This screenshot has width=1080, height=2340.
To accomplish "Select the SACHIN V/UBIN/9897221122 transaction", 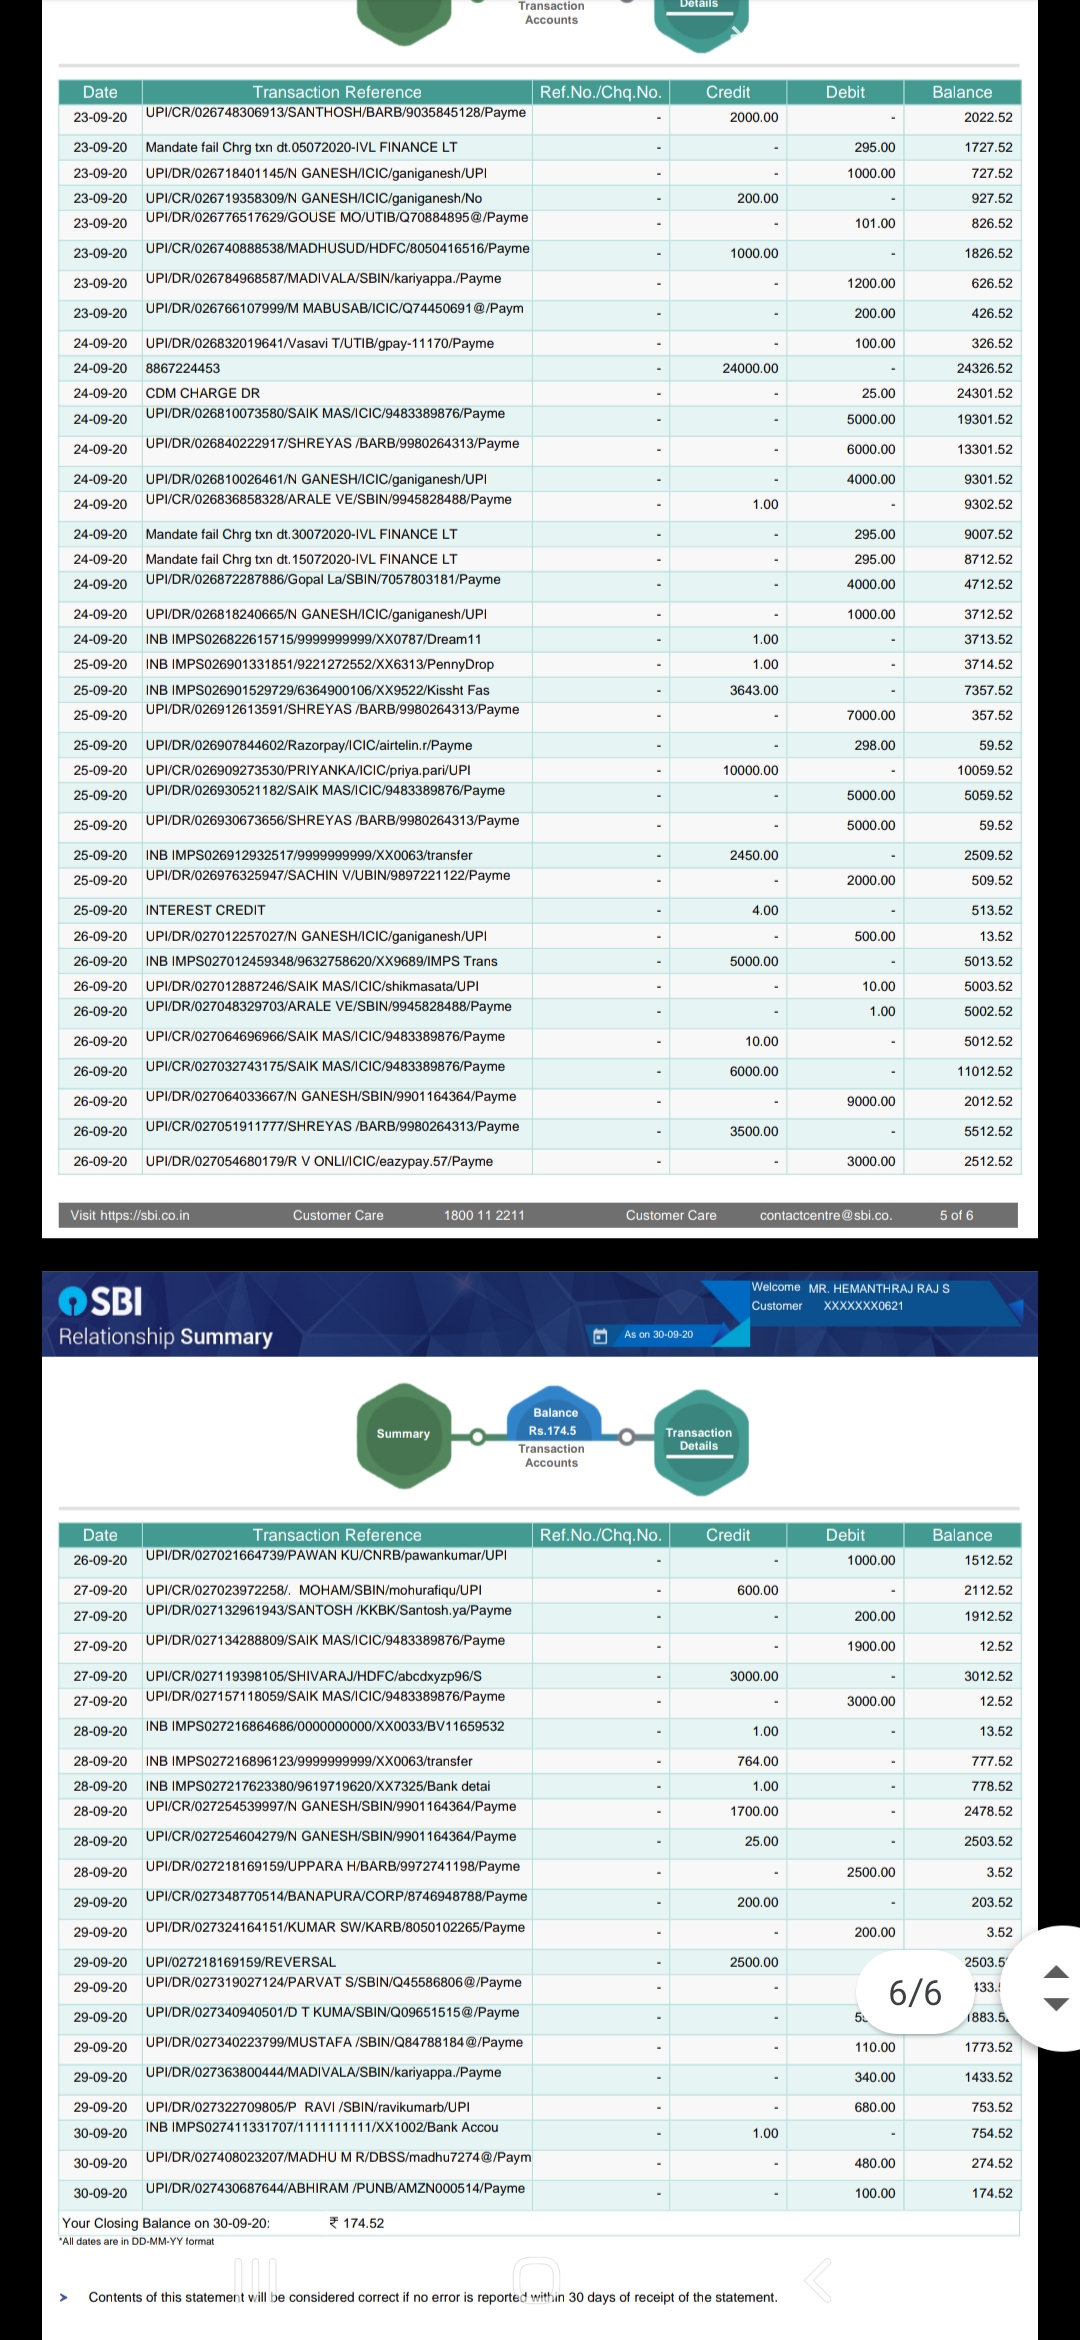I will click(328, 875).
